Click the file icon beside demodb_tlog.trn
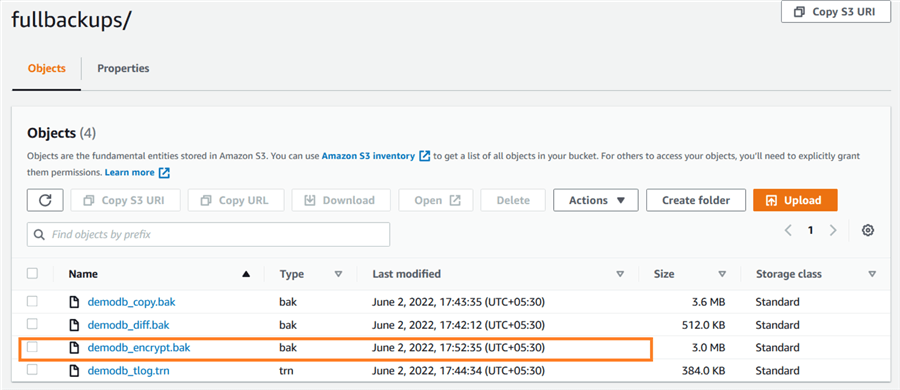 pyautogui.click(x=74, y=370)
